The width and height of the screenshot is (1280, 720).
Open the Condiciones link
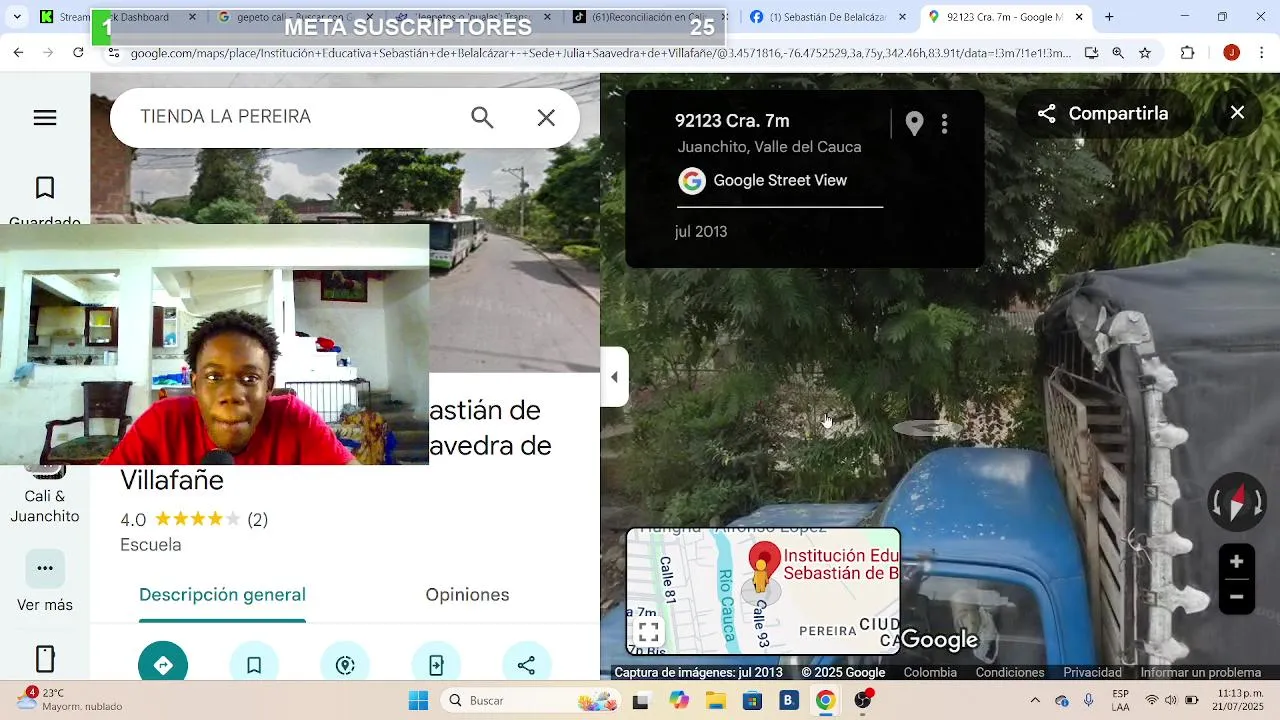click(x=1010, y=673)
